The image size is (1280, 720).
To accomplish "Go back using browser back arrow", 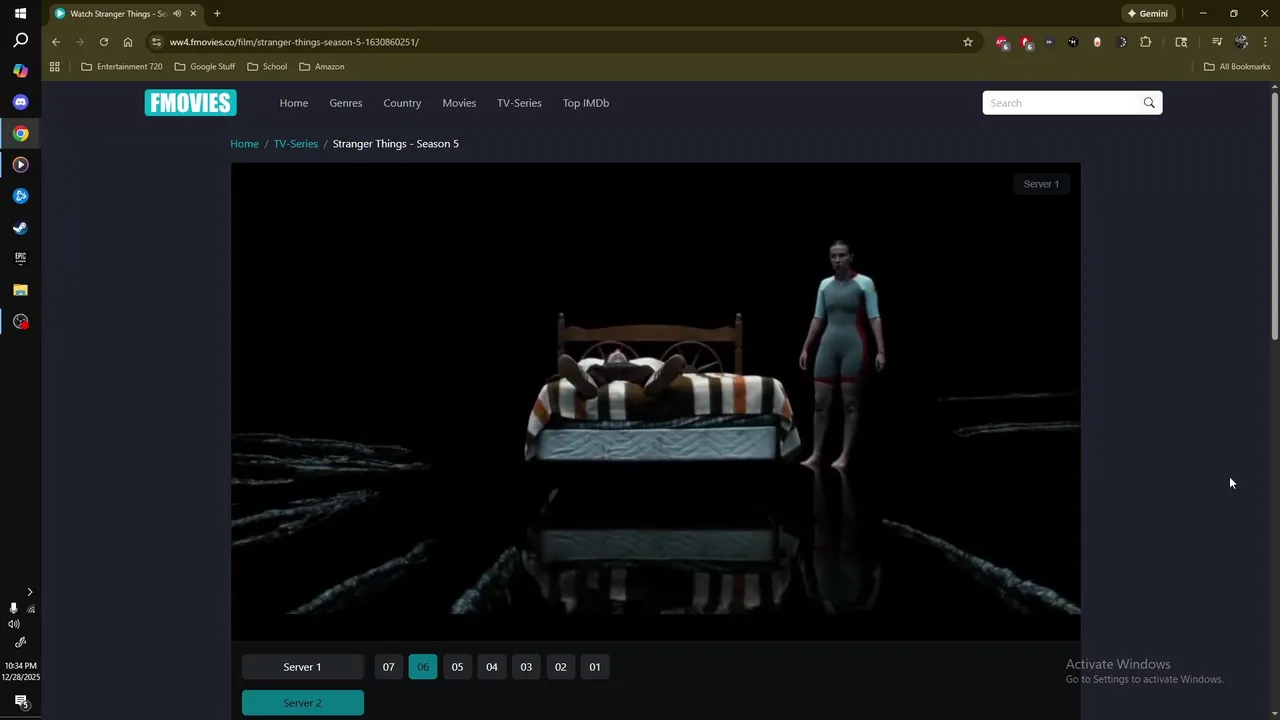I will point(56,42).
